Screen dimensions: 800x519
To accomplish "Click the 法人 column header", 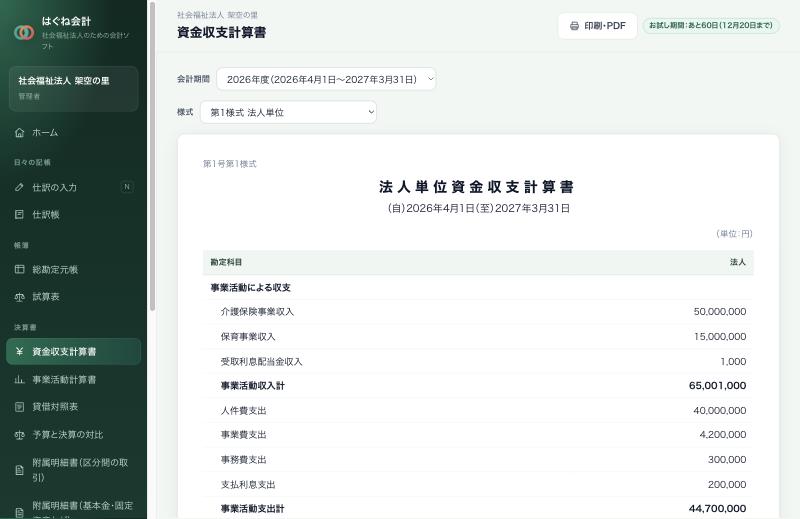I will click(x=738, y=262).
